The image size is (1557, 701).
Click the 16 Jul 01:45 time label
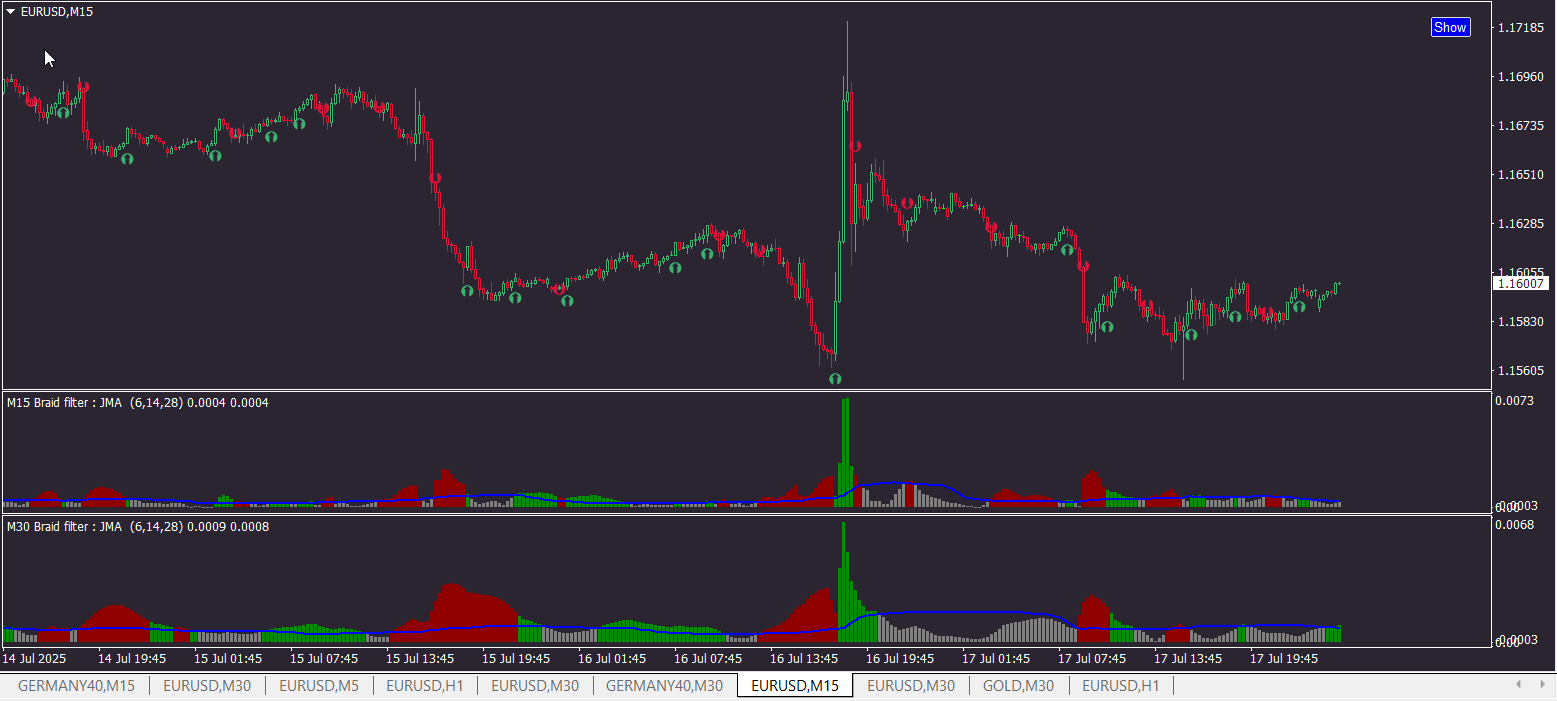click(x=612, y=659)
